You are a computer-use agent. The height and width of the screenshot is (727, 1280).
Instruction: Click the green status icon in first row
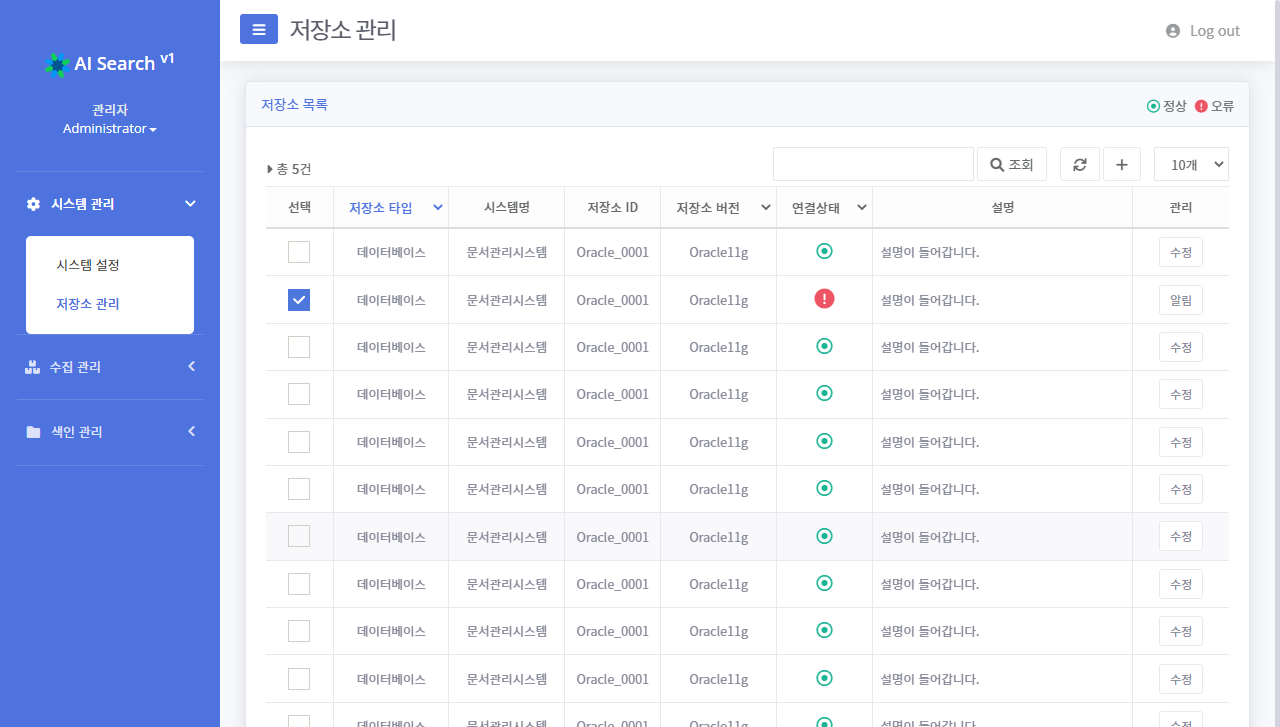[824, 252]
